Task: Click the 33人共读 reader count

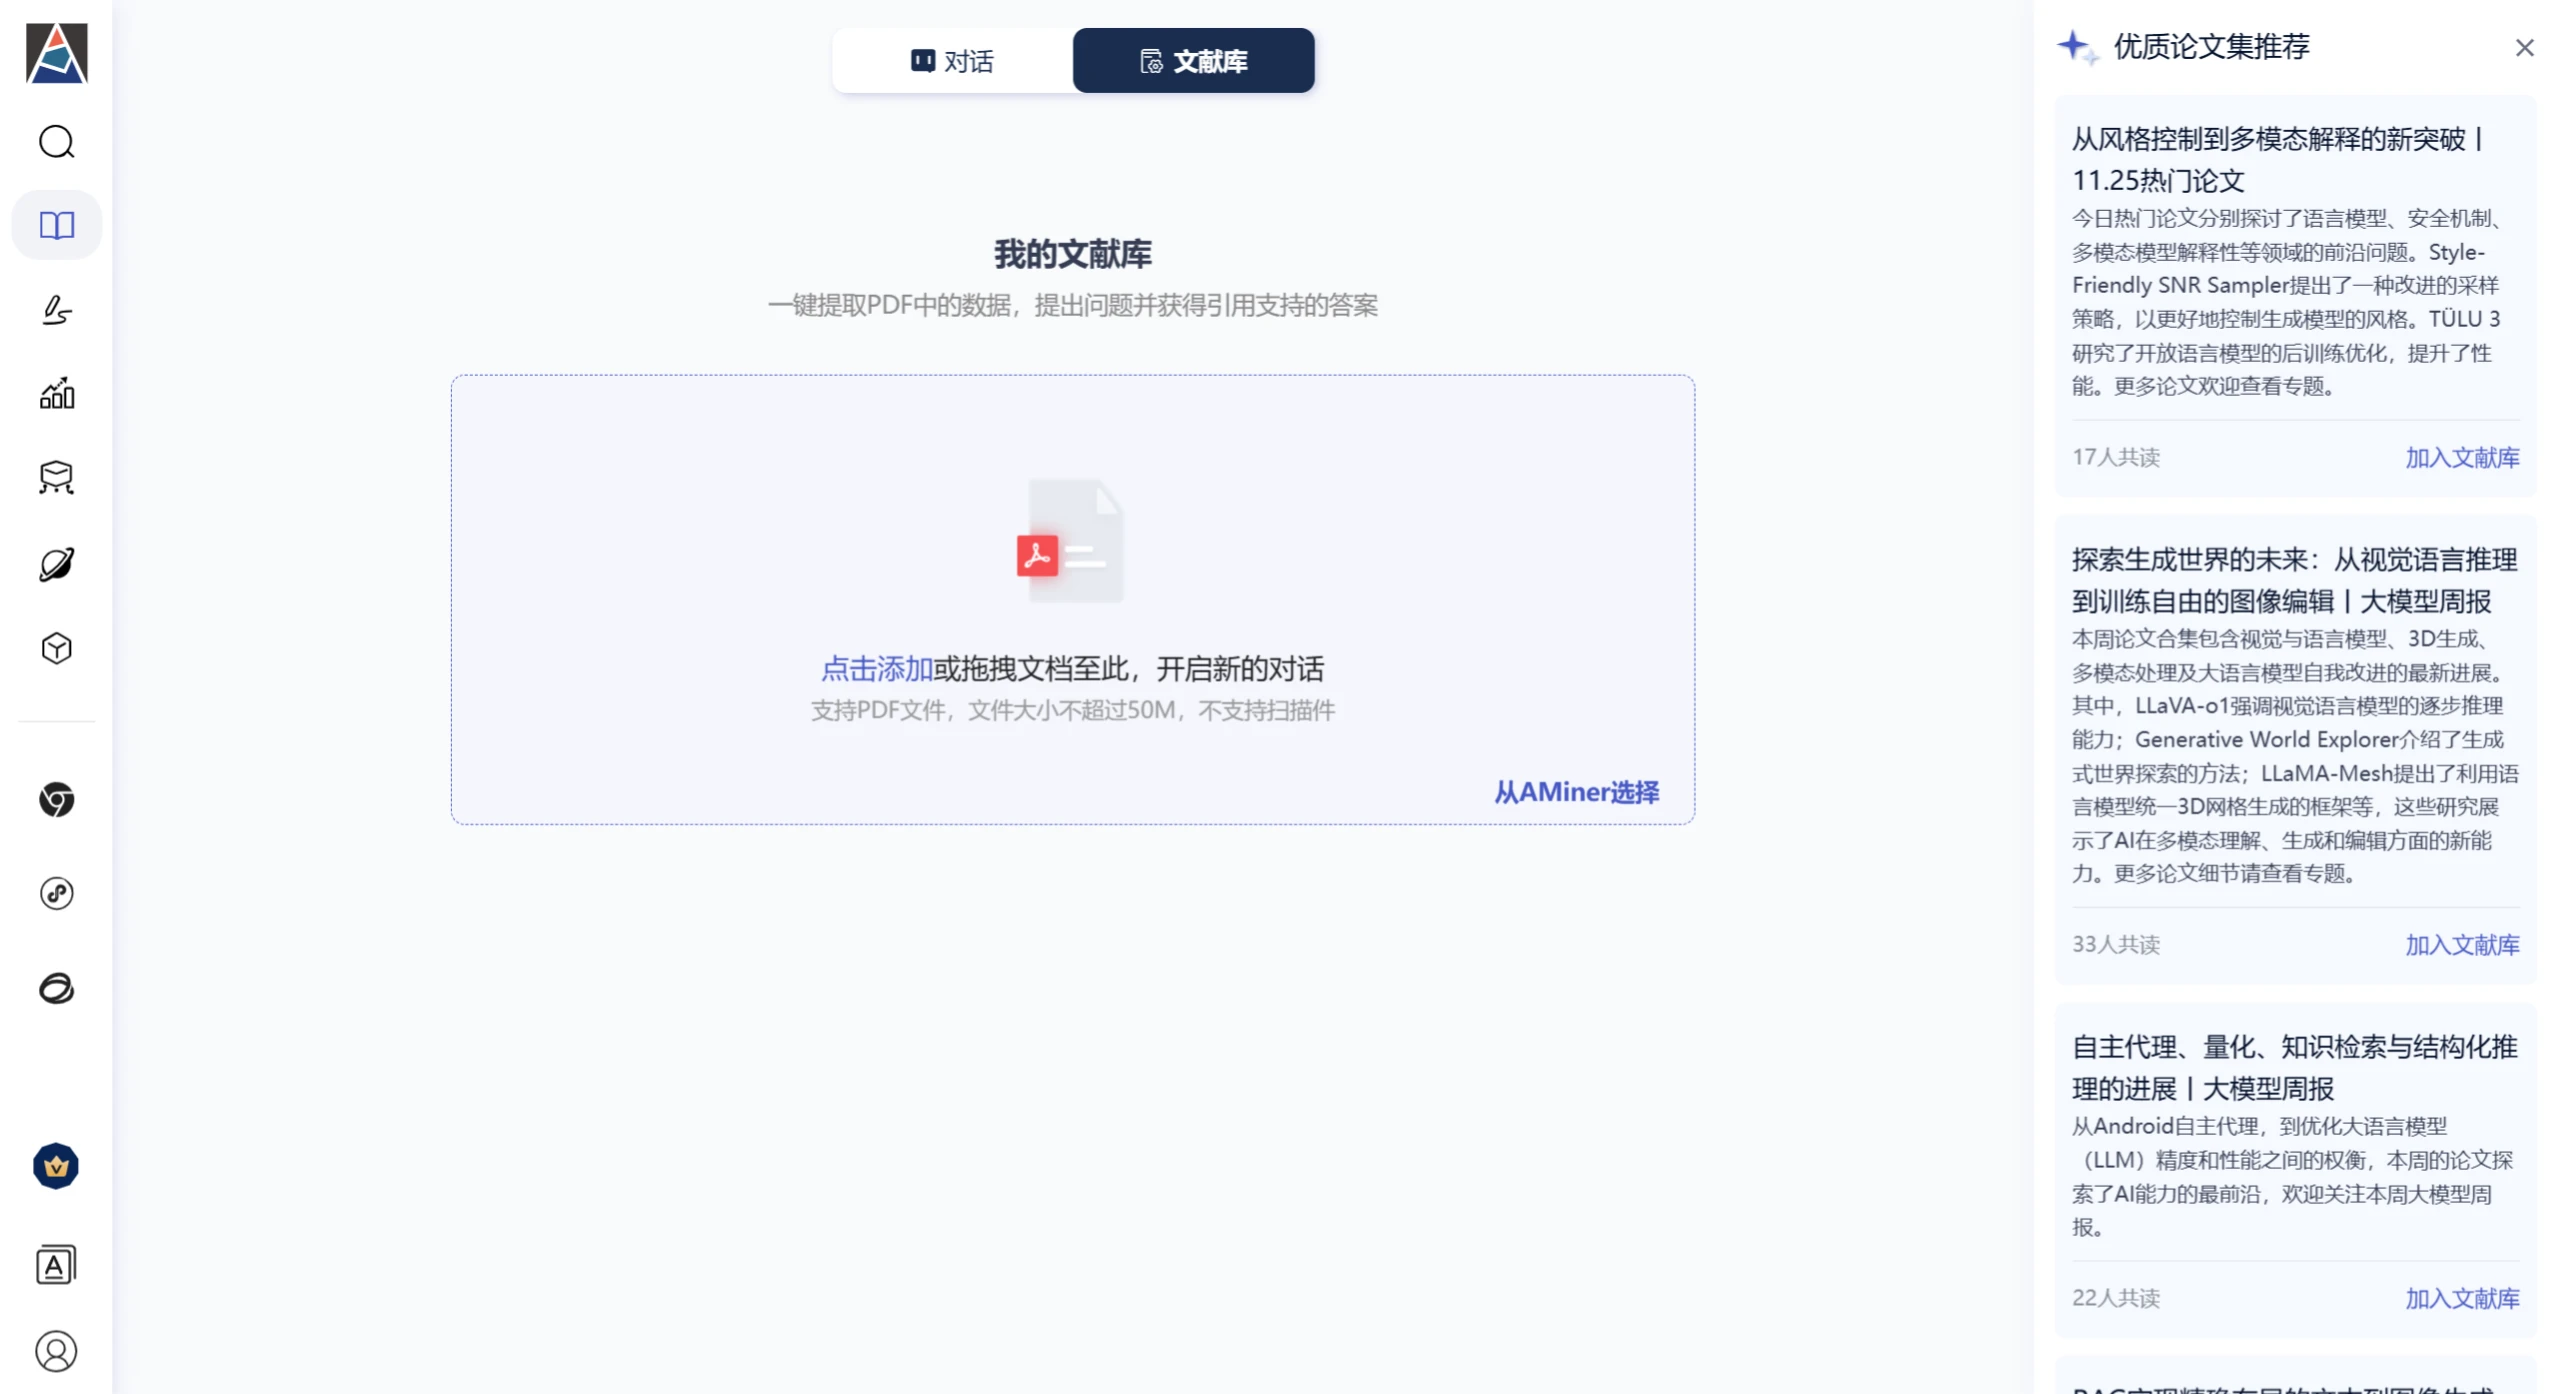Action: [2115, 944]
